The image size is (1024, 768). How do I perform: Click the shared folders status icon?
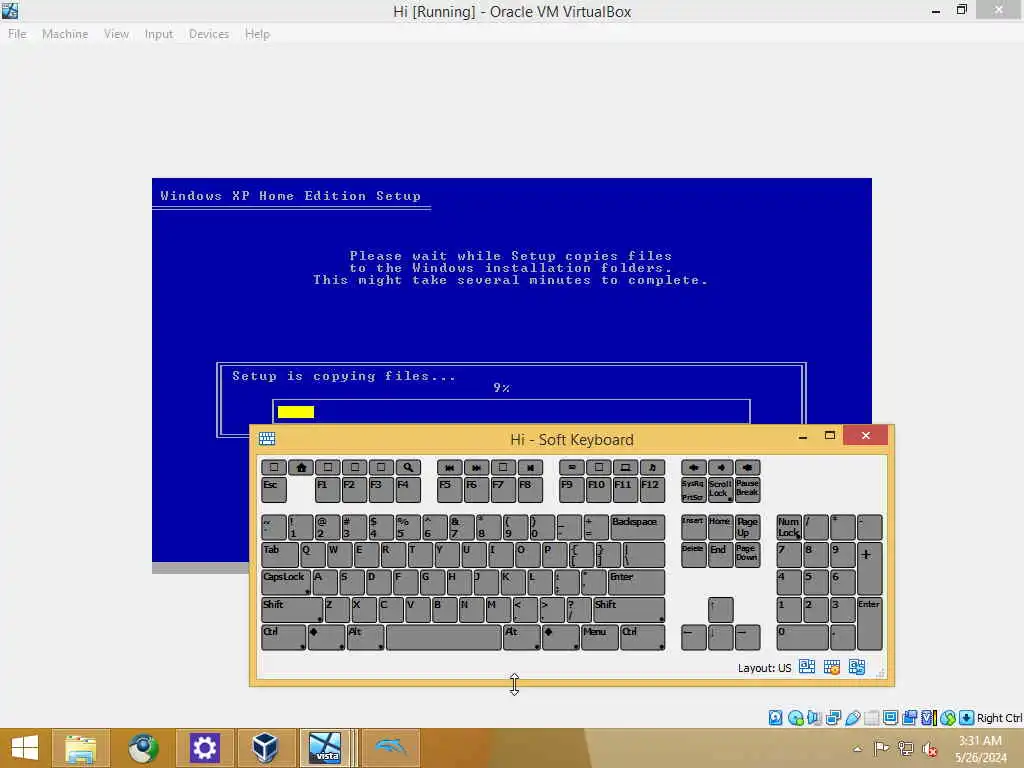[871, 718]
